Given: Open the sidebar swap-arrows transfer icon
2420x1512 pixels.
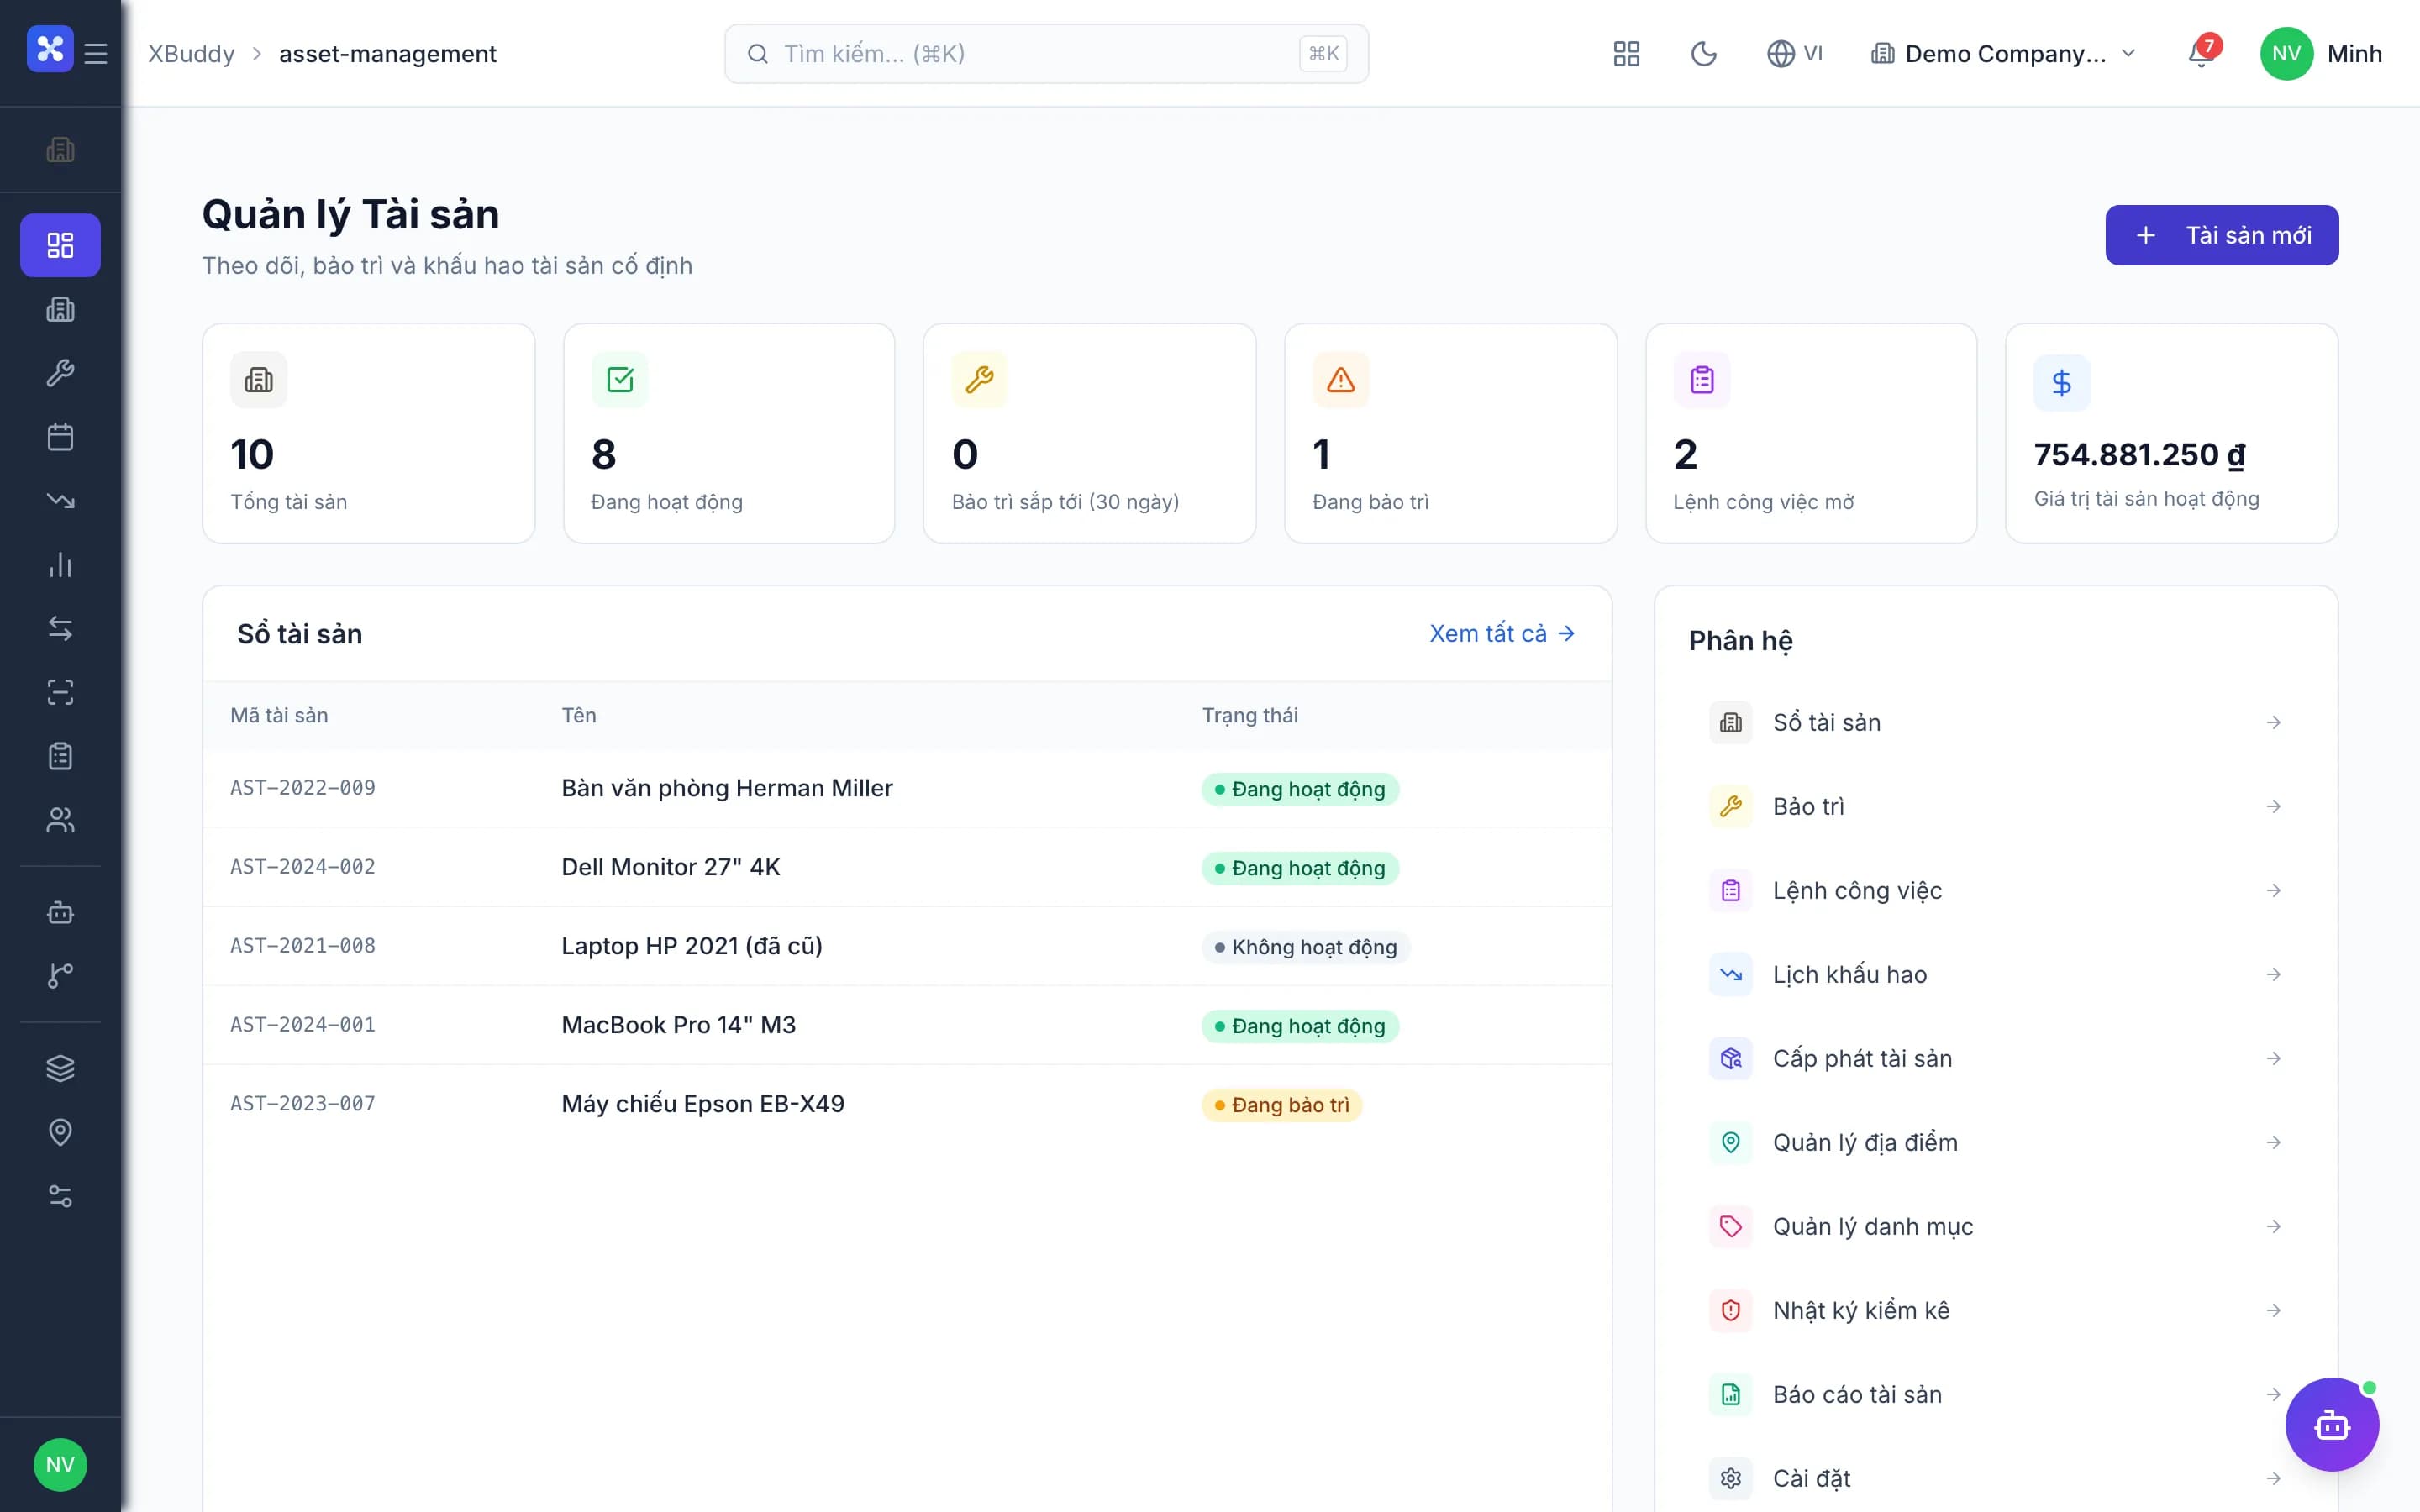Looking at the screenshot, I should [x=60, y=628].
